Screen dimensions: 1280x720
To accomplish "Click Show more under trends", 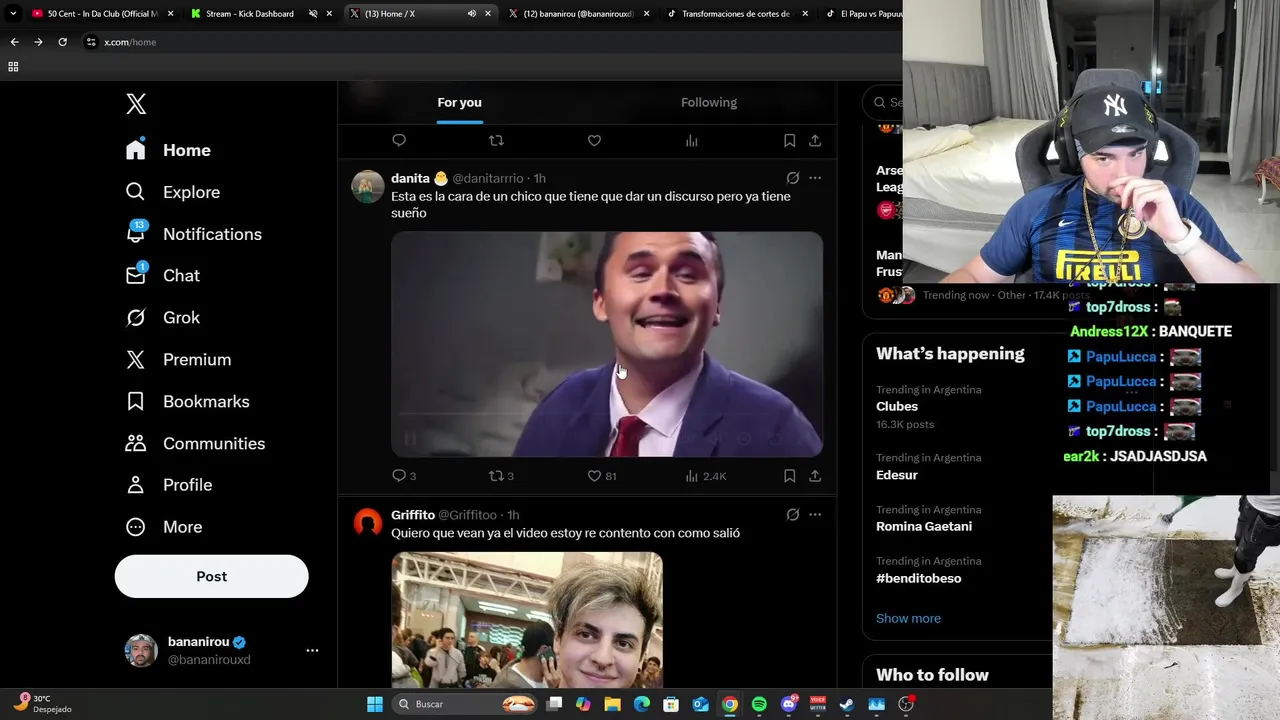I will (x=908, y=618).
